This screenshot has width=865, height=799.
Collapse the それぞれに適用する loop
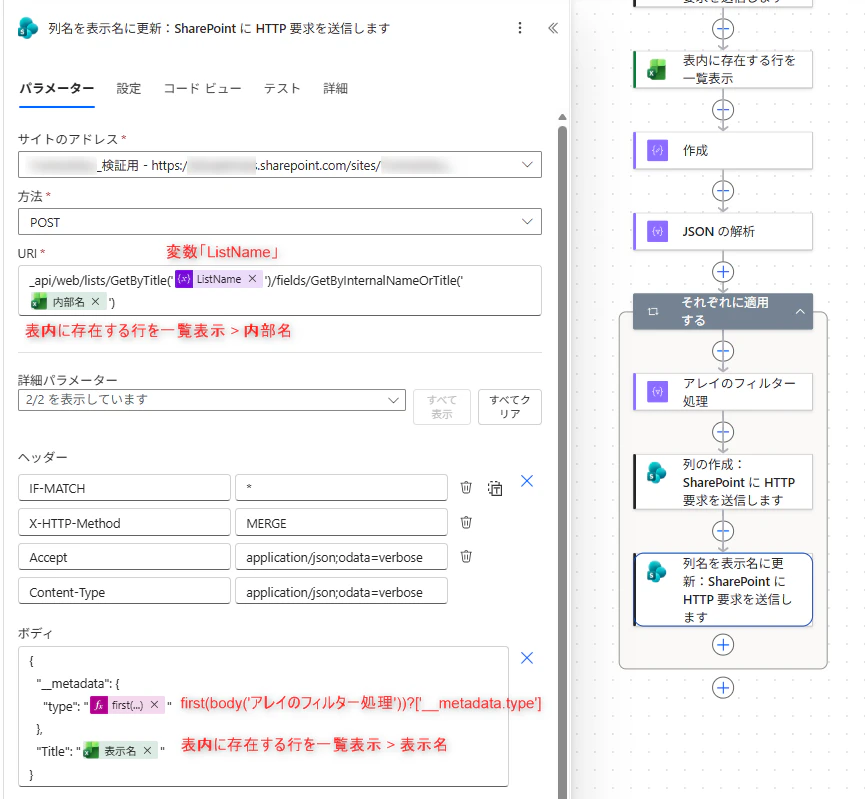pos(800,312)
